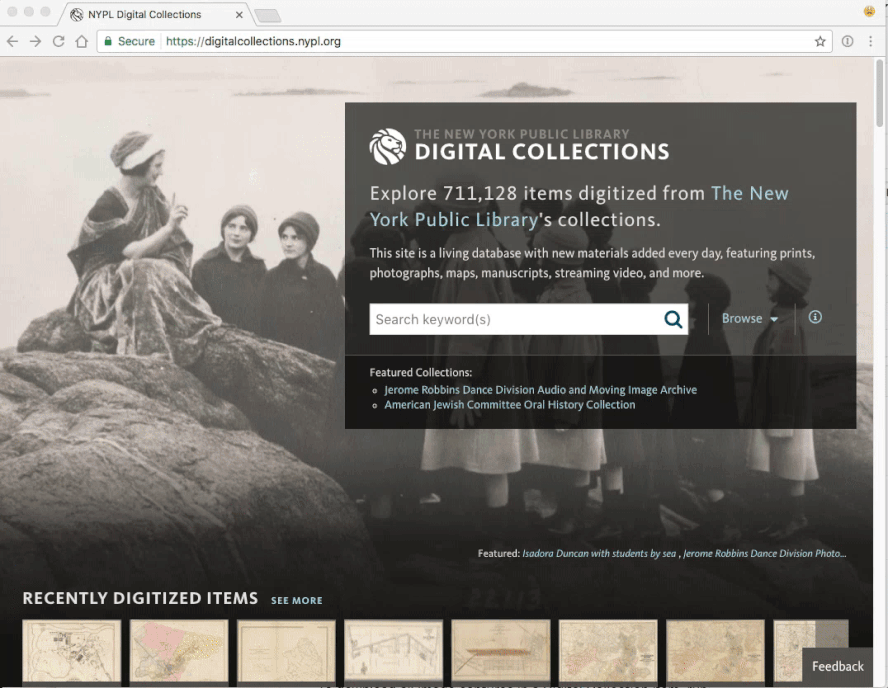Open the fifth recently digitized map thumbnail
This screenshot has height=688, width=888.
[501, 651]
